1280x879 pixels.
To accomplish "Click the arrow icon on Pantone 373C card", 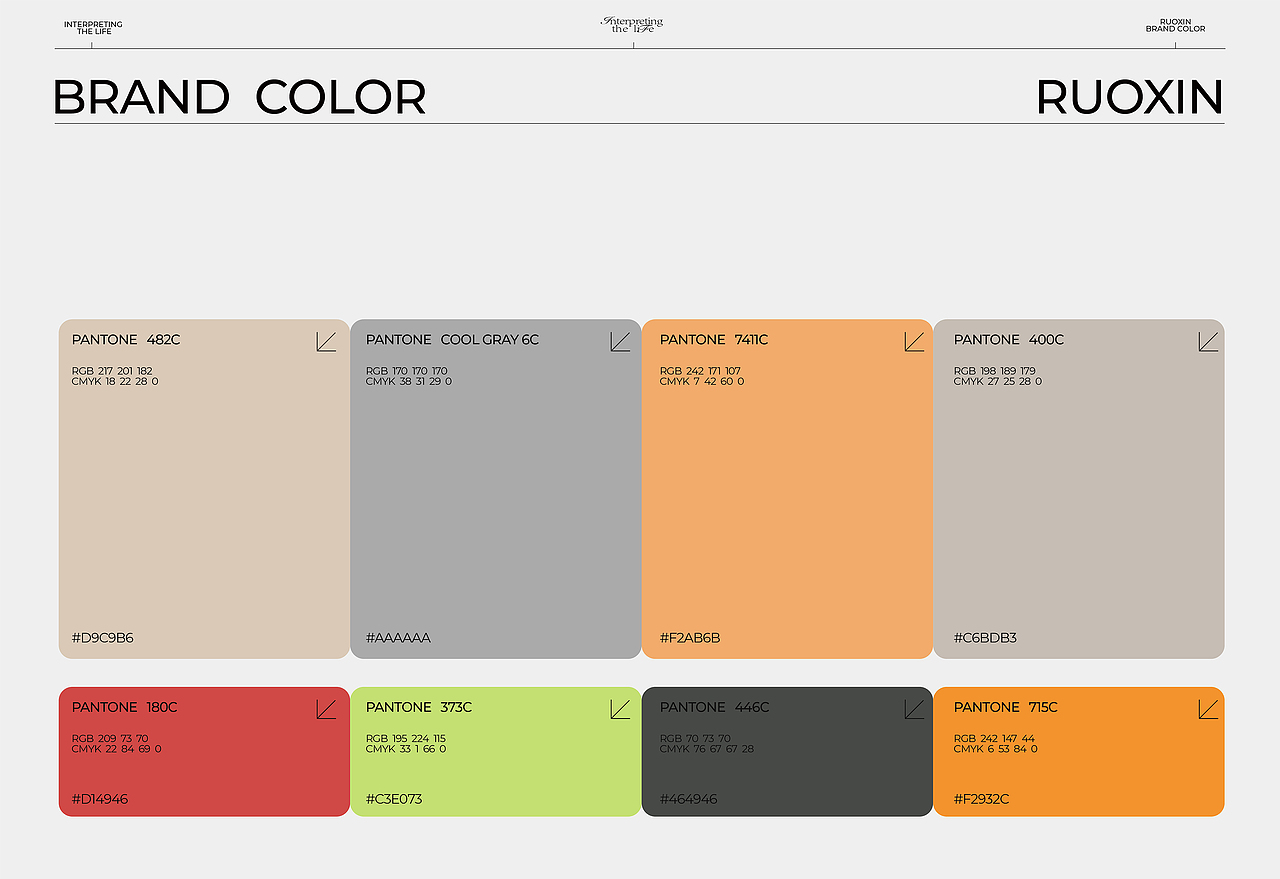I will click(620, 709).
